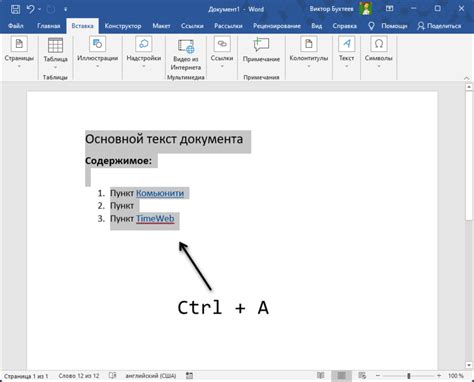
Task: Open the Ссылки ribbon tab
Action: point(192,26)
